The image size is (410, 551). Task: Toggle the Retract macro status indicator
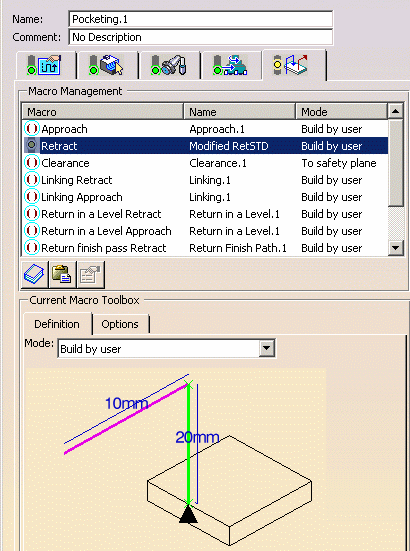pos(32,145)
